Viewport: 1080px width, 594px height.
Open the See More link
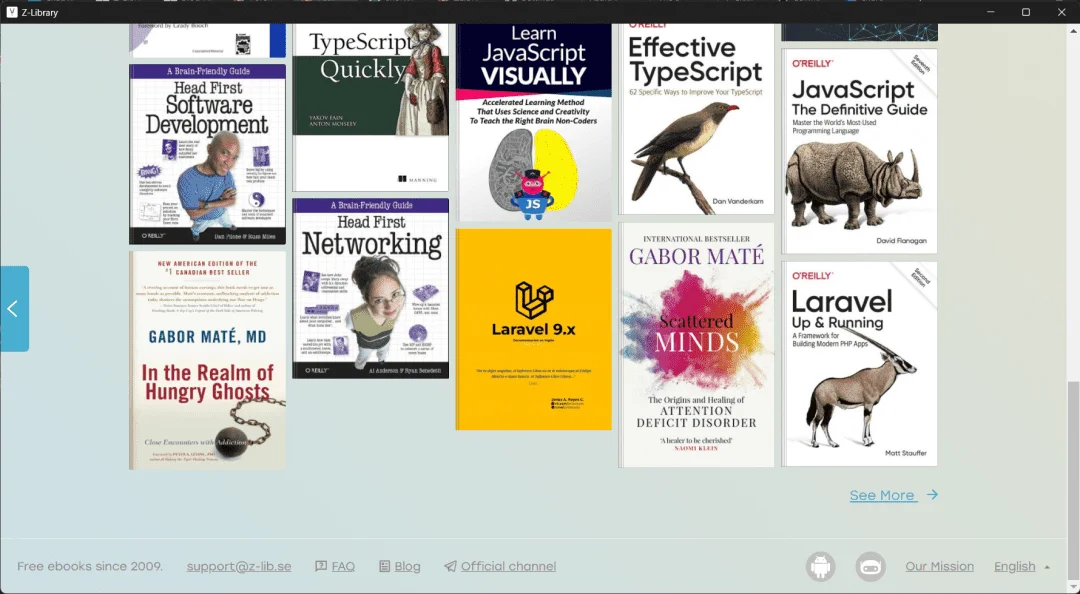(x=882, y=495)
